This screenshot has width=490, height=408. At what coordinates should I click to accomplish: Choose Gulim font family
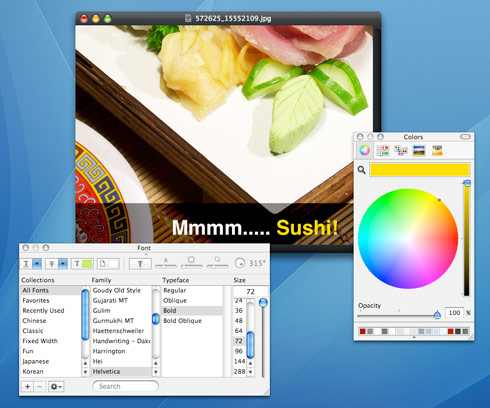pos(121,310)
